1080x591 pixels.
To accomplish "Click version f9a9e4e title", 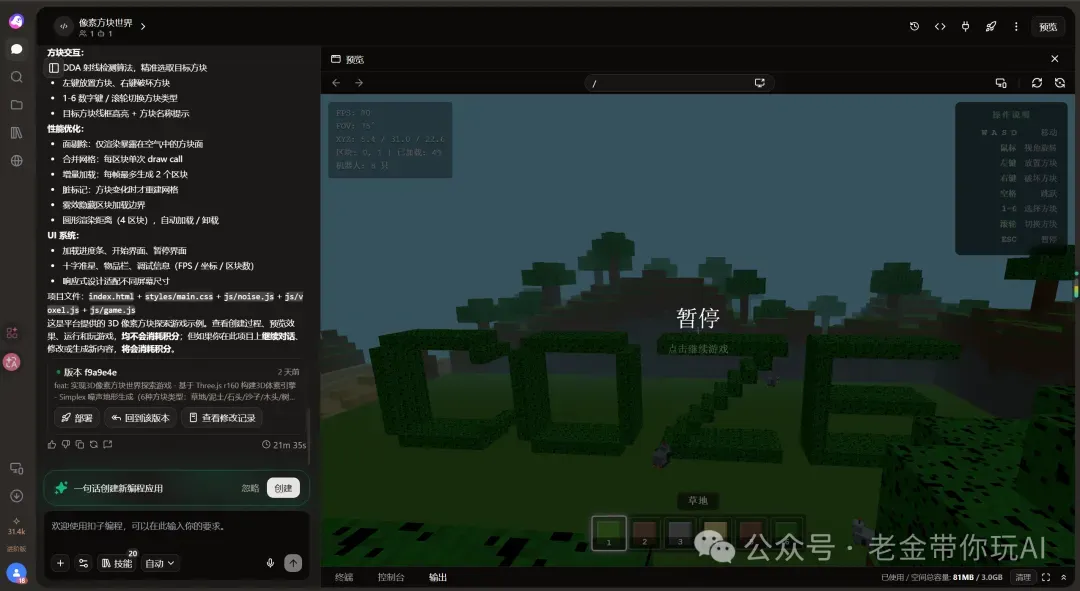I will click(90, 372).
